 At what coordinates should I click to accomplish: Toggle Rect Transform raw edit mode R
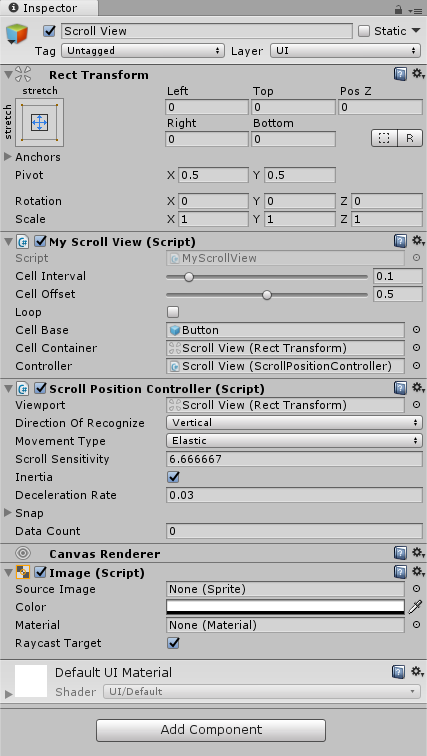tap(410, 138)
